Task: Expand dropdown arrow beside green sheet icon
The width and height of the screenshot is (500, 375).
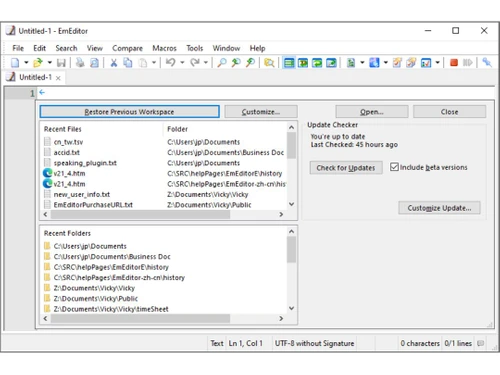Action: [362, 63]
